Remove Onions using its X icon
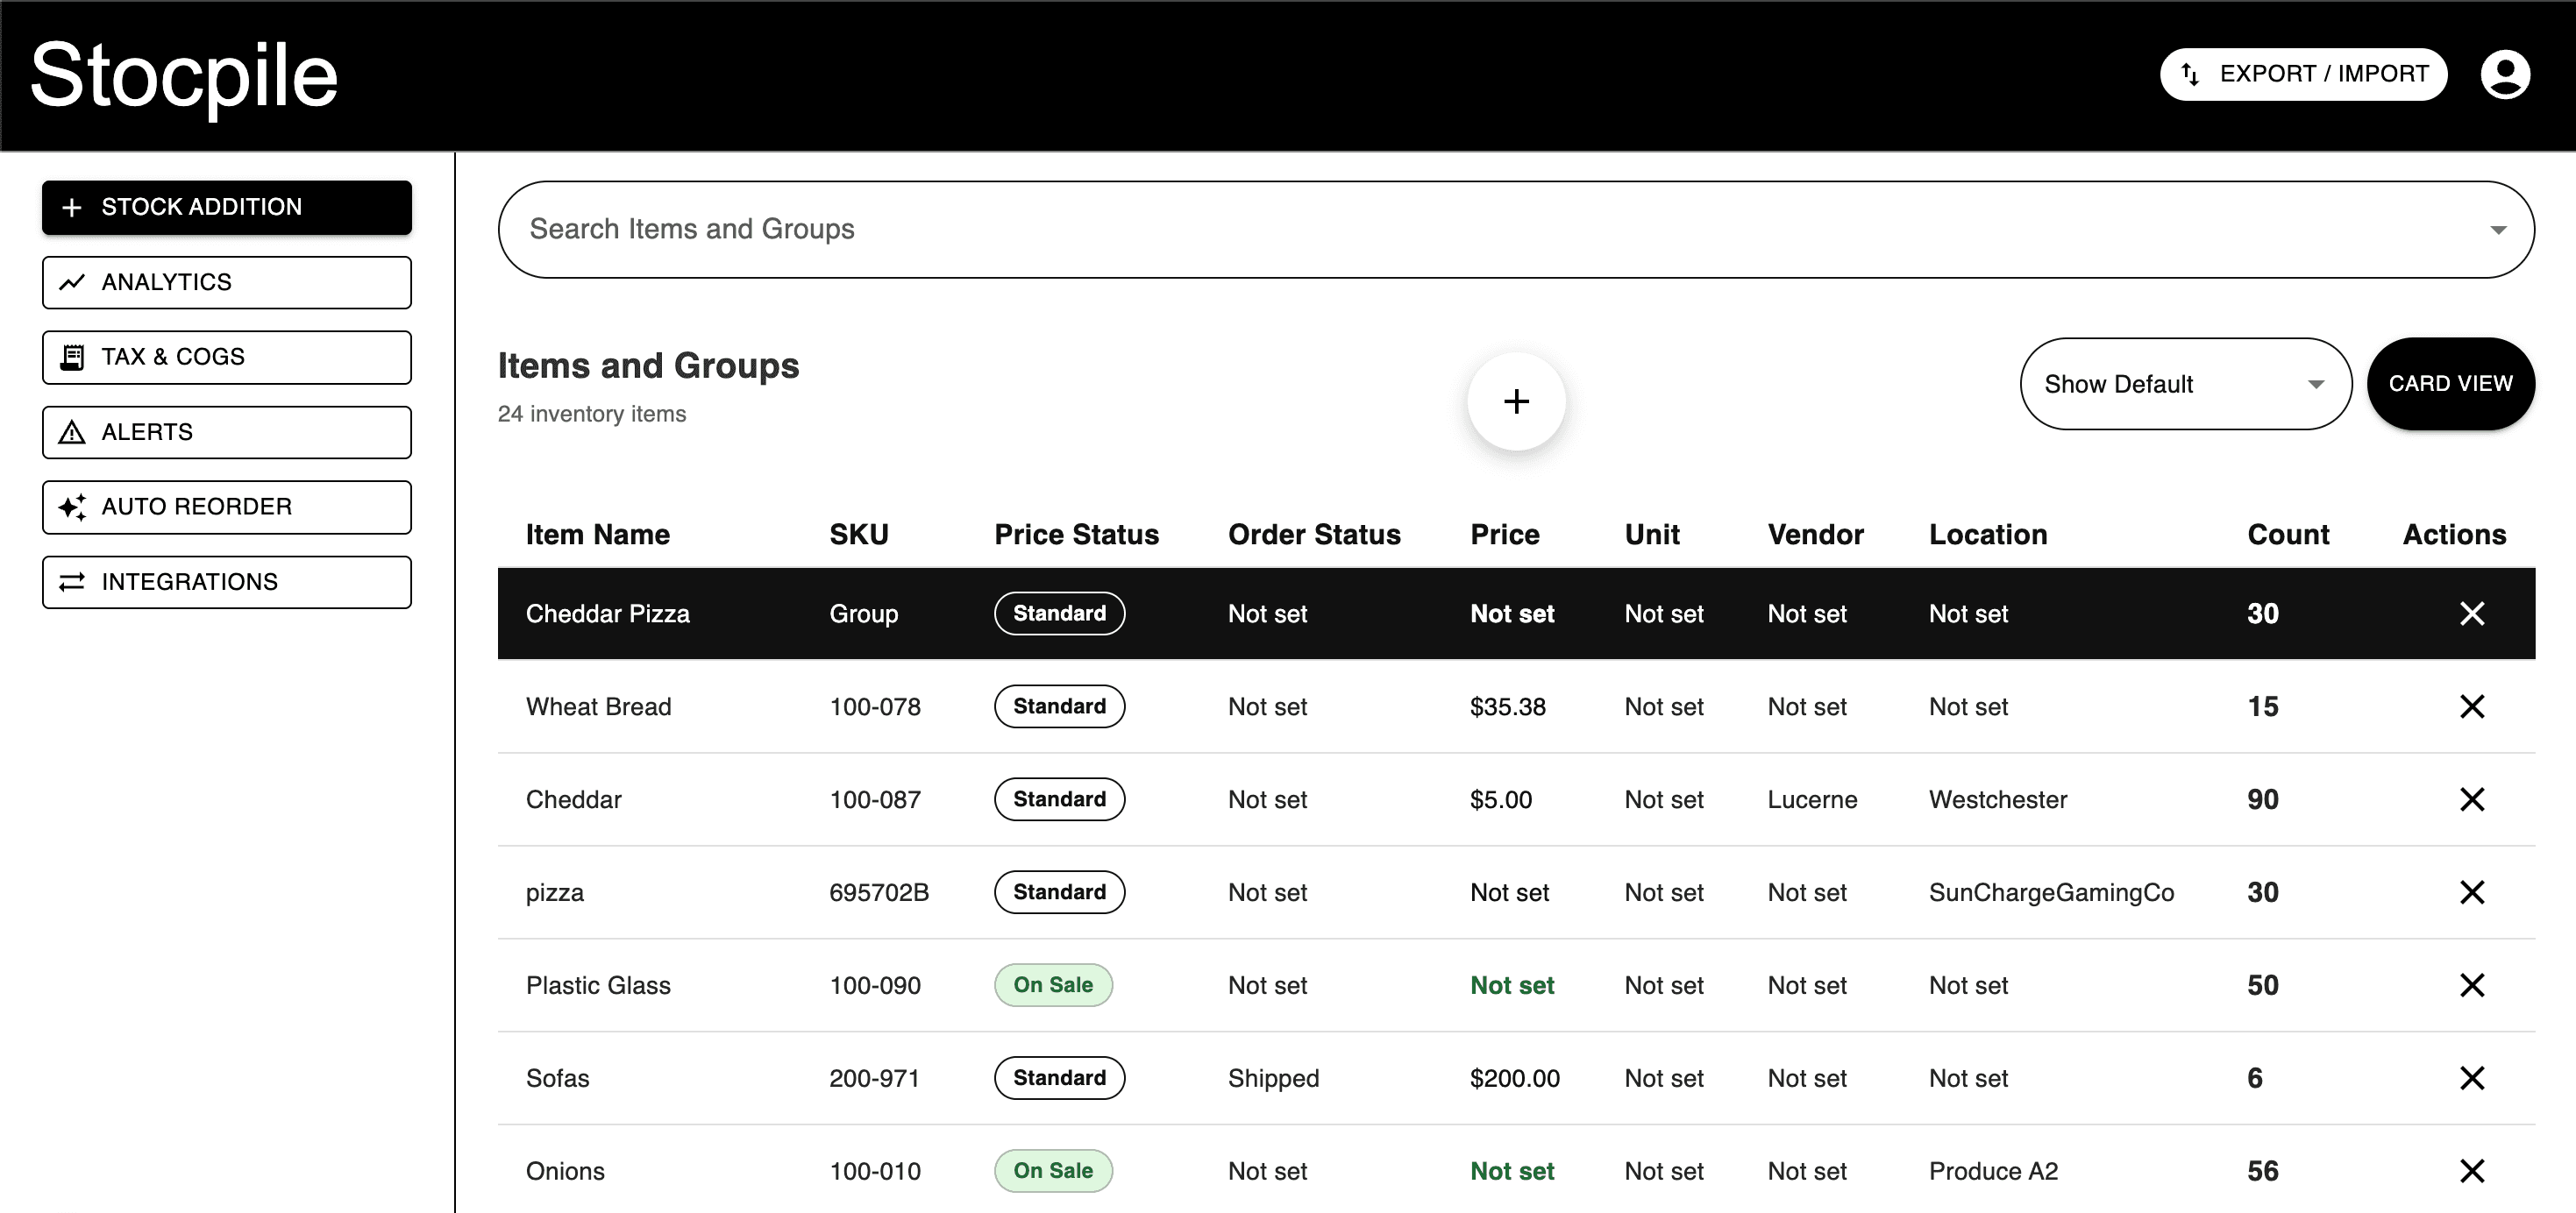This screenshot has height=1213, width=2576. (x=2471, y=1171)
